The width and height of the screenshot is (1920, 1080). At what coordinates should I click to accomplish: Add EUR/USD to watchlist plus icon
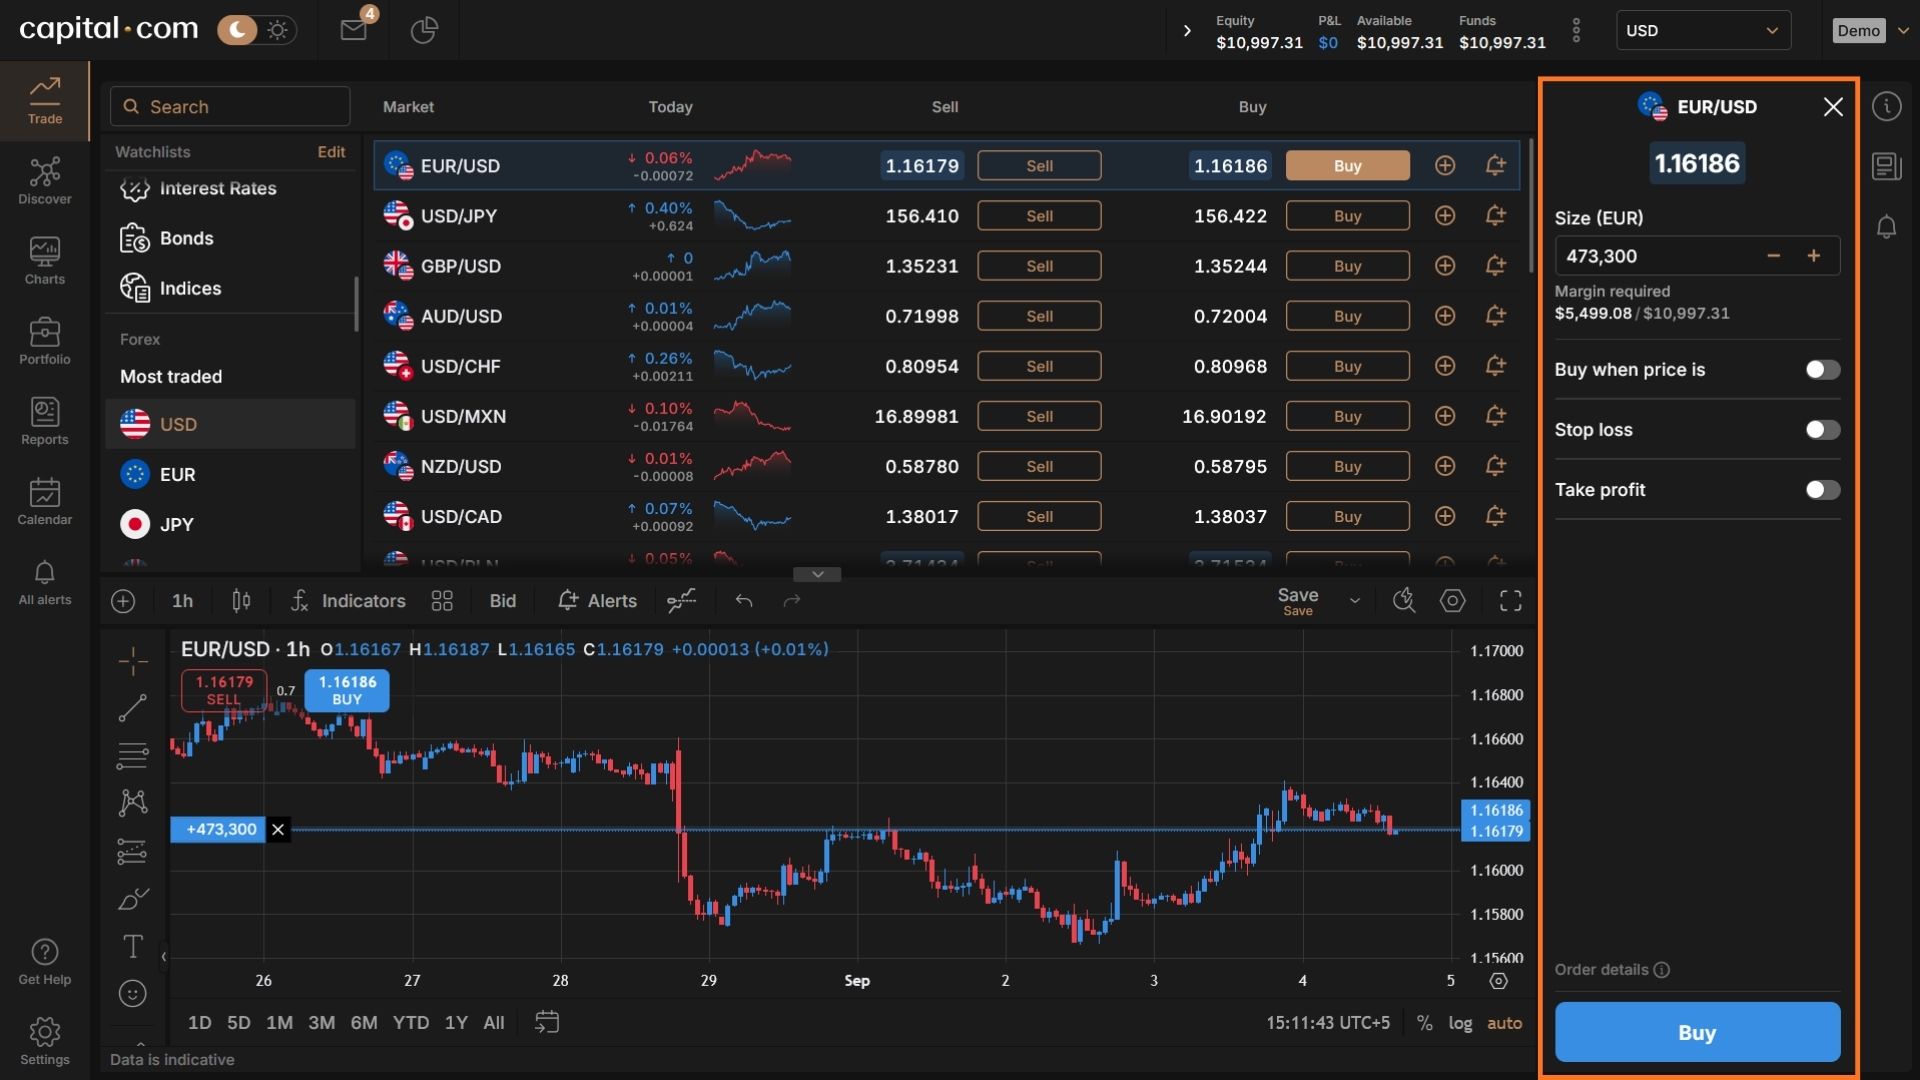(1444, 166)
